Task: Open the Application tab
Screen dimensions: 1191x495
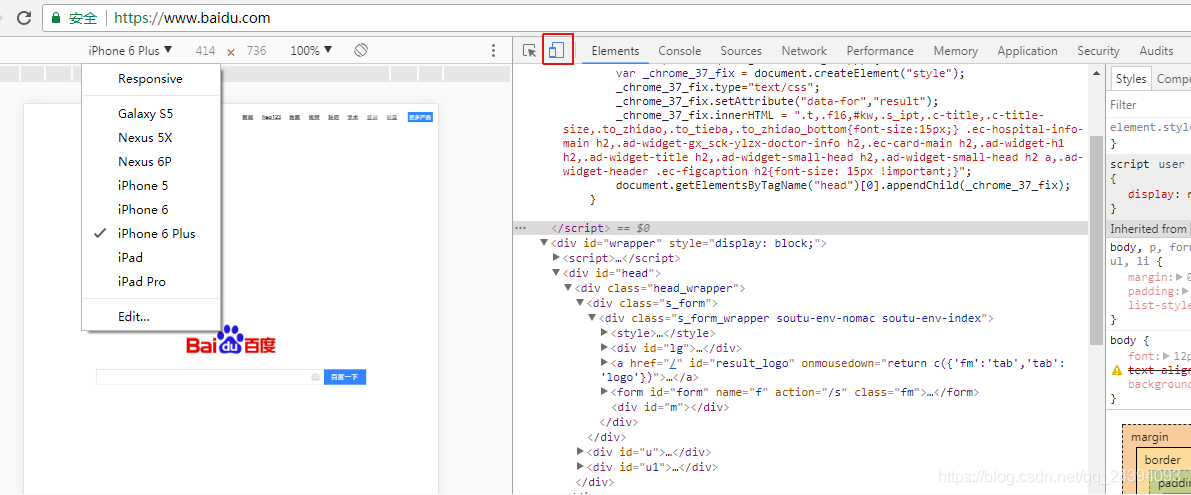Action: [x=1028, y=51]
